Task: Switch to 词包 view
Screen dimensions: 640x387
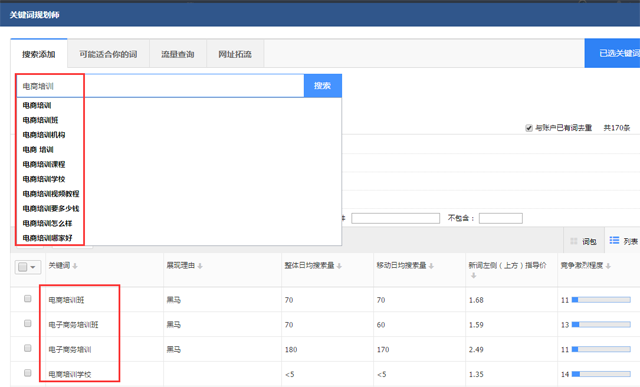Action: (584, 241)
